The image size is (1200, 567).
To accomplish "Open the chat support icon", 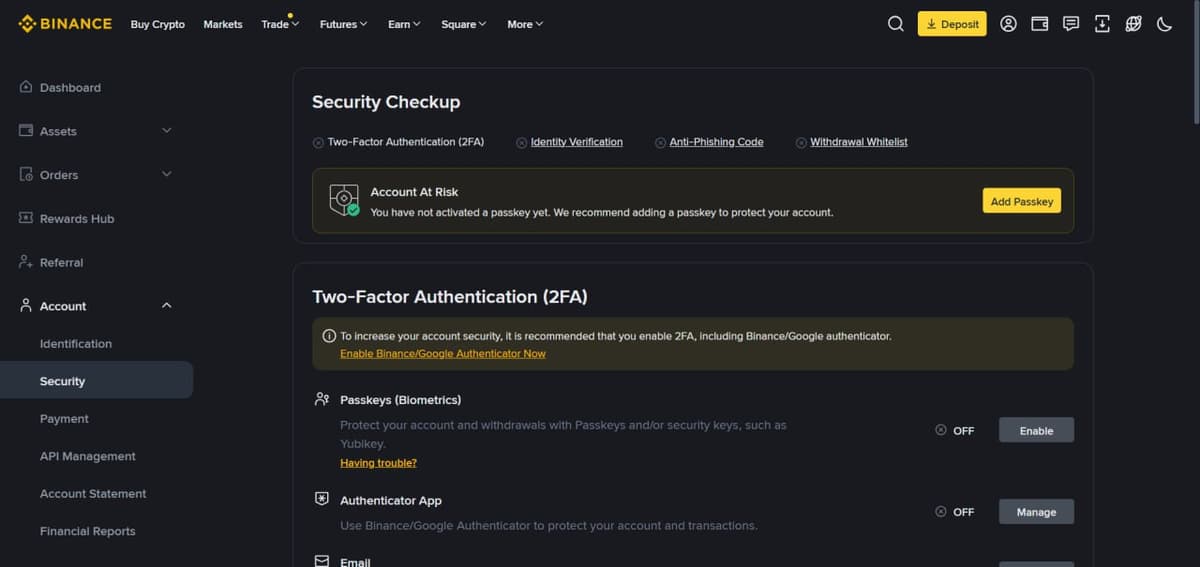I will click(1071, 24).
